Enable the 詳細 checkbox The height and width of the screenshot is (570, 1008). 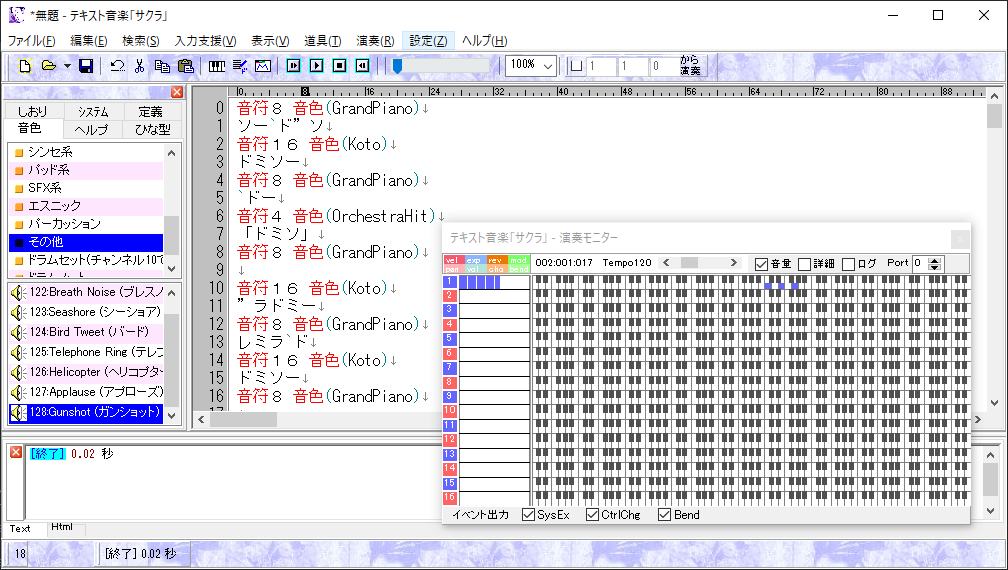(x=804, y=264)
